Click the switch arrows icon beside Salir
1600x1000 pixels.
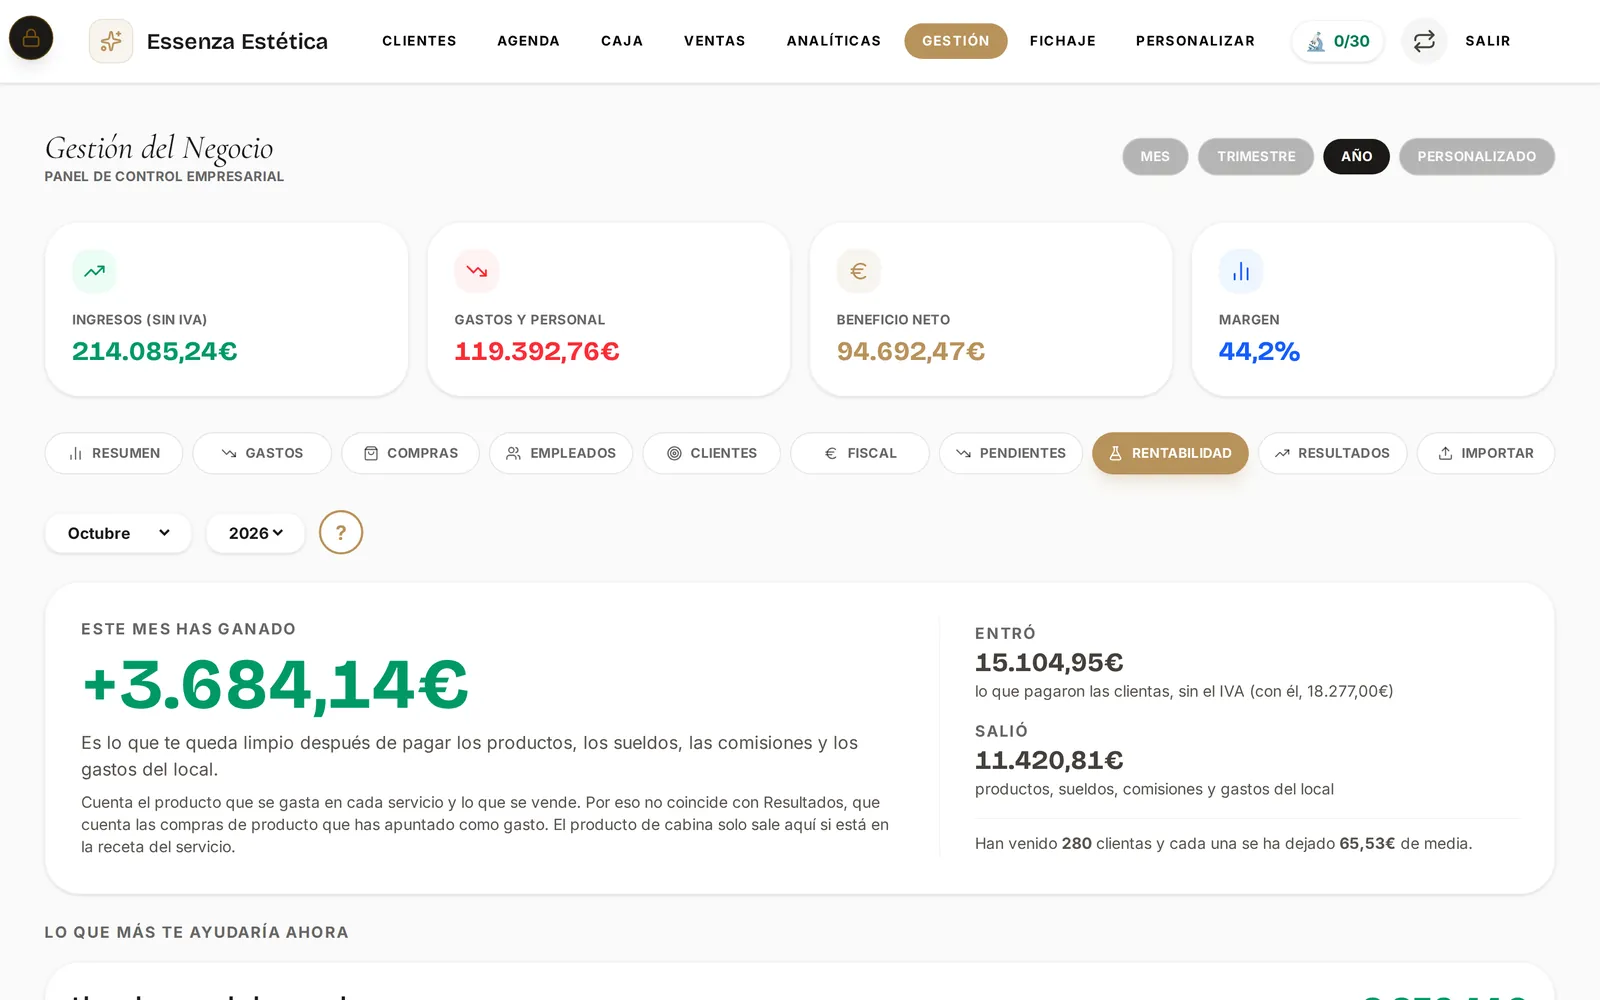(1424, 41)
